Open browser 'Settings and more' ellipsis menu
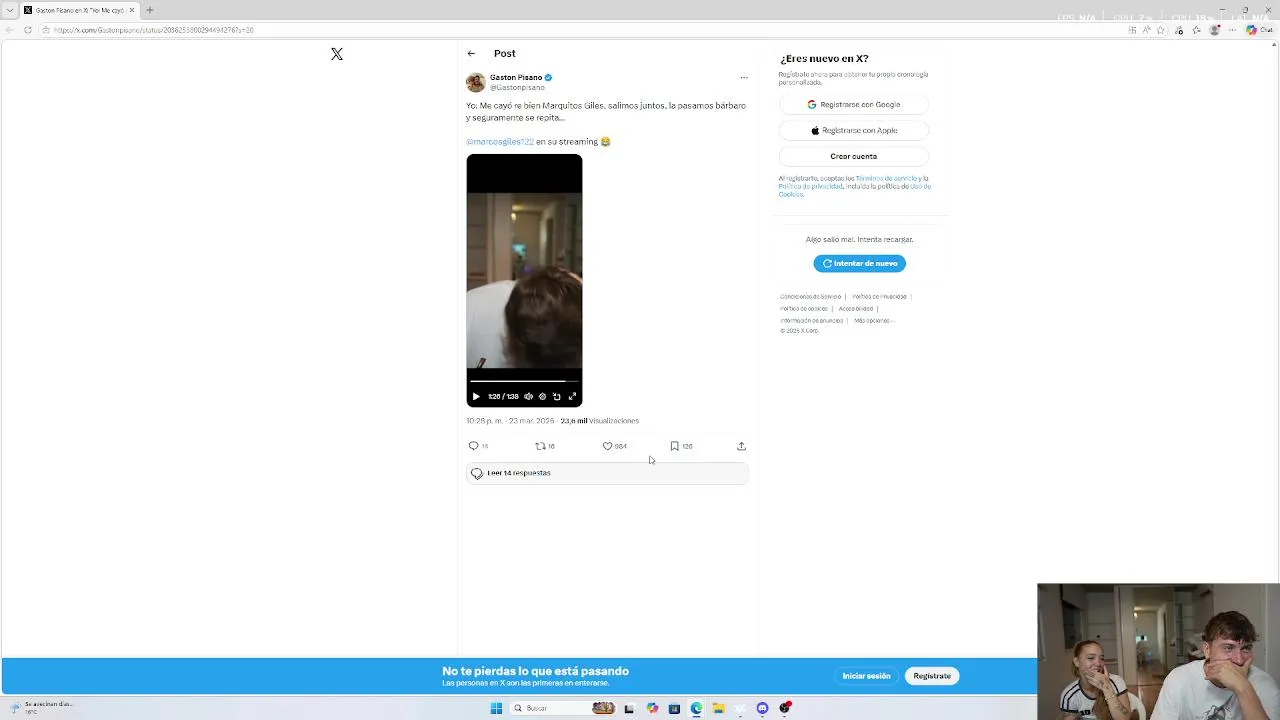The image size is (1280, 720). pyautogui.click(x=1232, y=30)
